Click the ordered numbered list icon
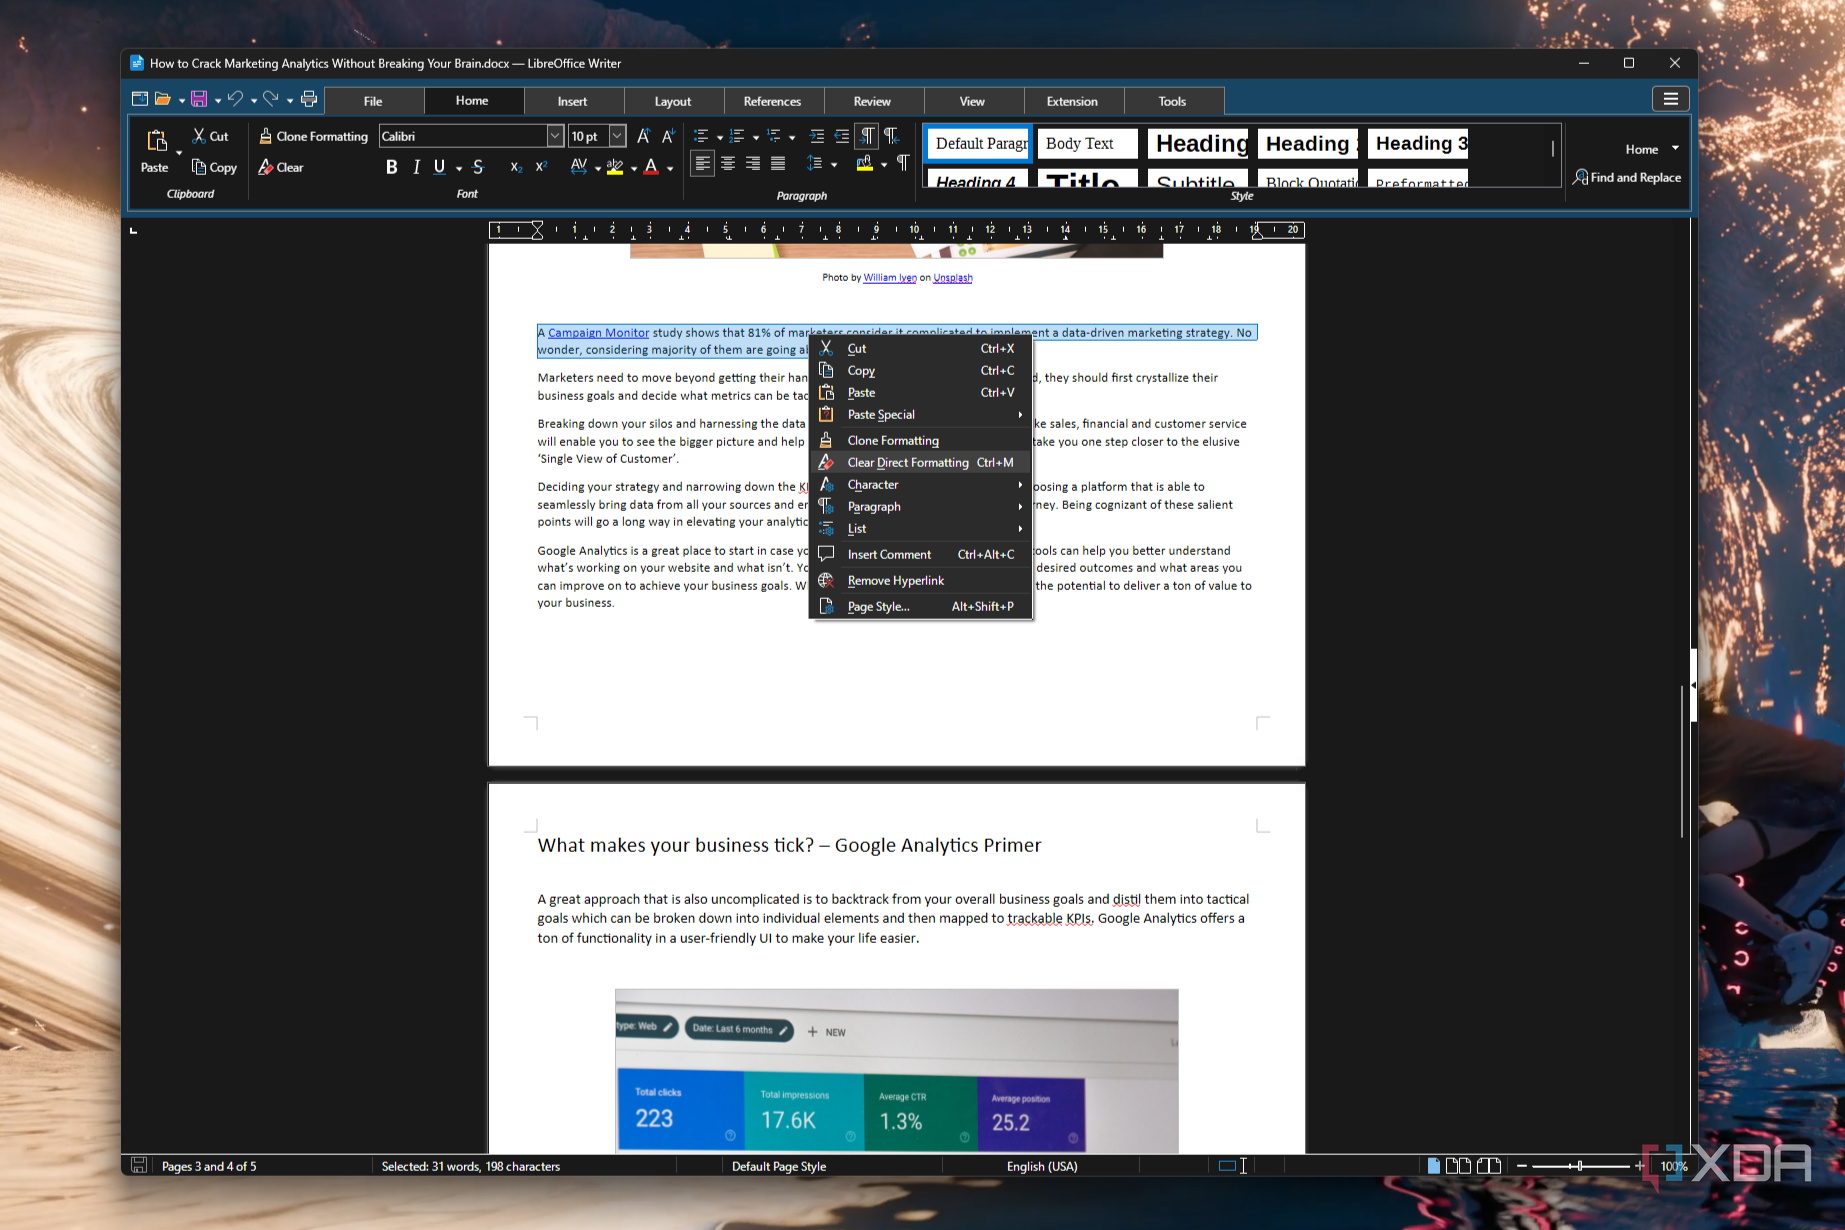Screen dimensions: 1845x1230 (737, 136)
